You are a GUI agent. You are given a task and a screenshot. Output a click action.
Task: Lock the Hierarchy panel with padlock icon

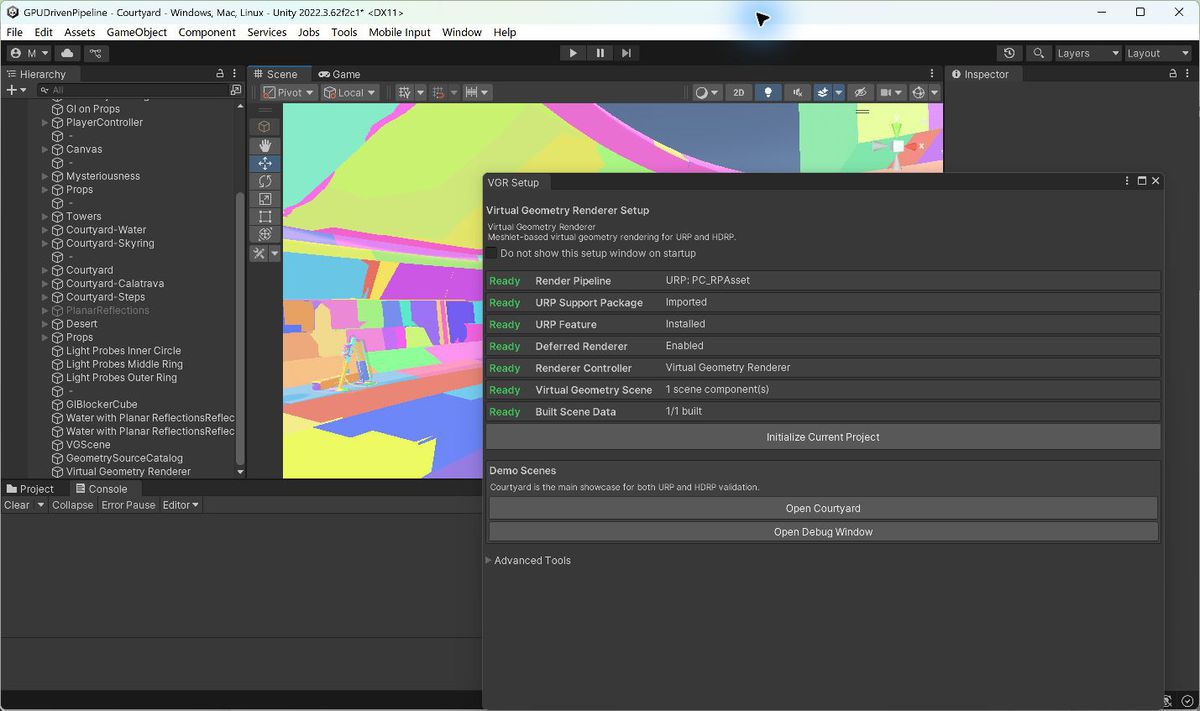coord(220,74)
